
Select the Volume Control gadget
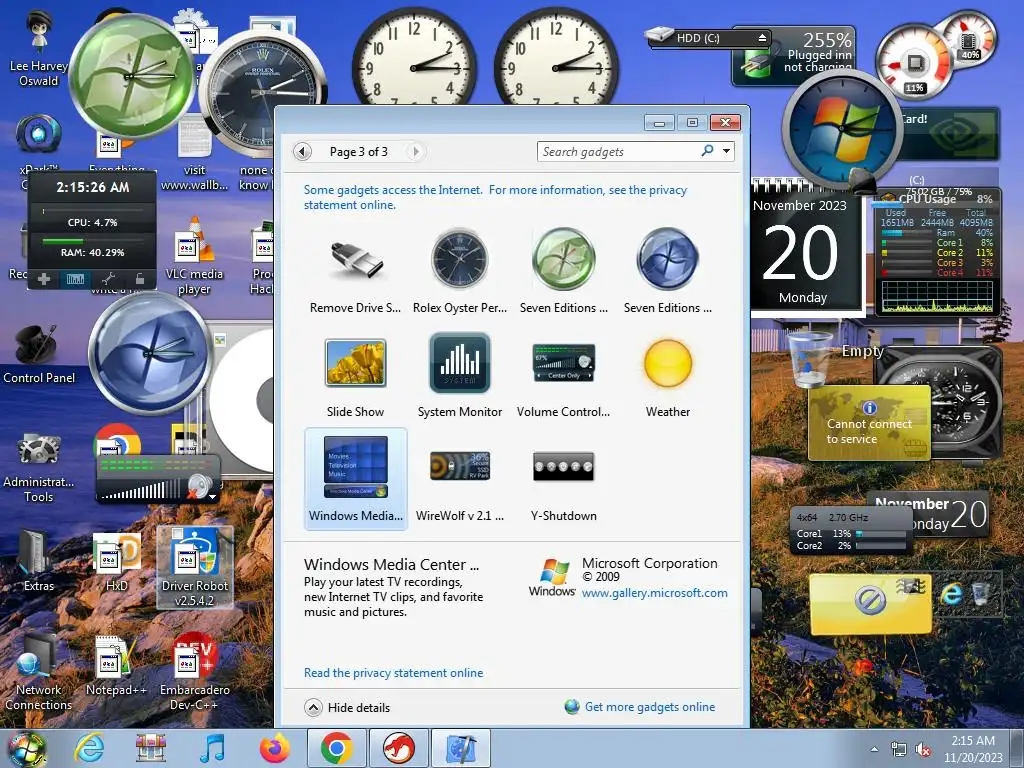564,376
